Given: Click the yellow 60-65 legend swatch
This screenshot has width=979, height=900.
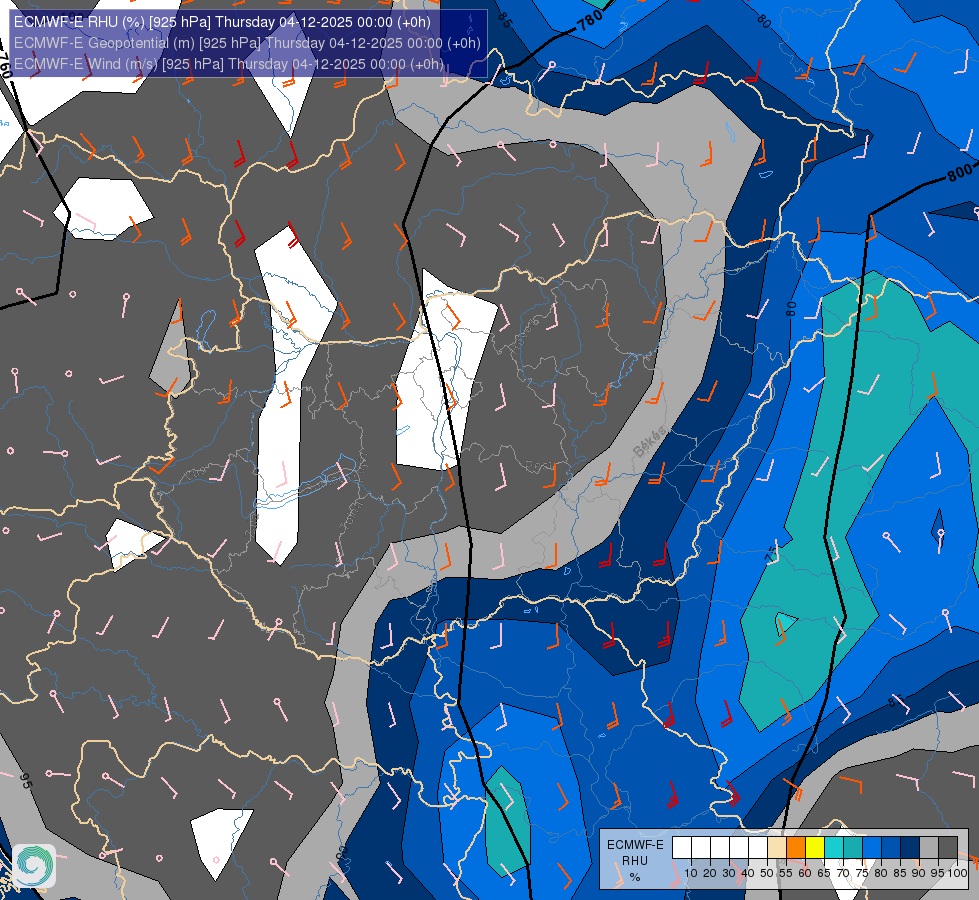Looking at the screenshot, I should pyautogui.click(x=815, y=848).
